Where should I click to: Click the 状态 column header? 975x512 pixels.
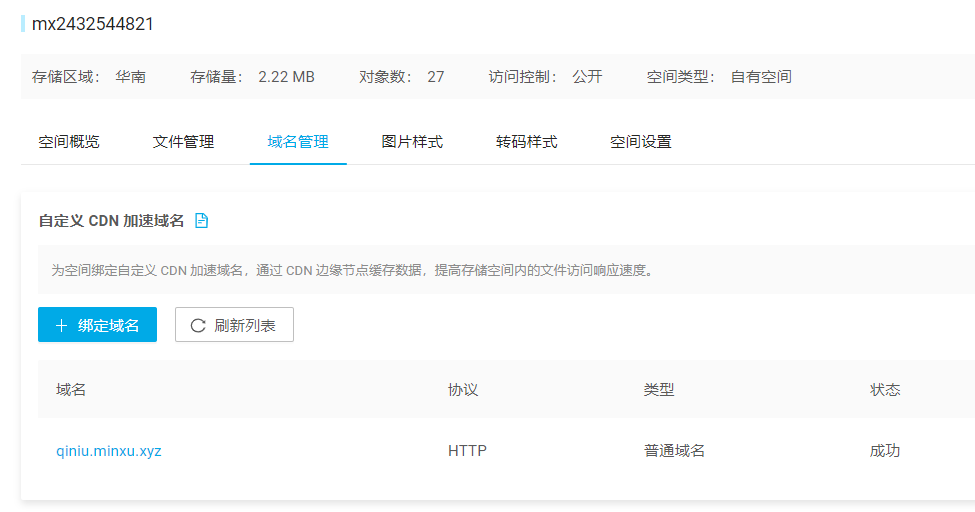coord(885,390)
